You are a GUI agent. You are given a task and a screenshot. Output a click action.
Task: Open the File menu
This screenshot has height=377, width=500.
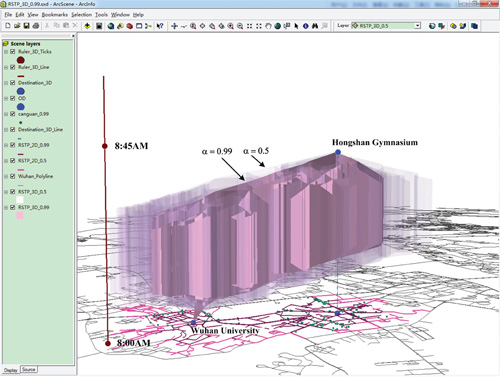point(8,15)
